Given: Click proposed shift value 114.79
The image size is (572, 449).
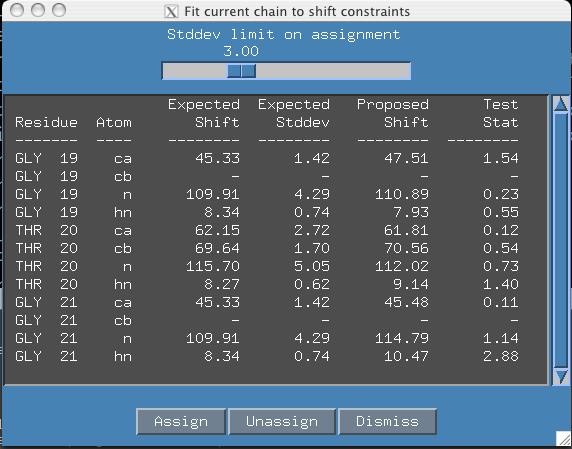Looking at the screenshot, I should [x=402, y=338].
